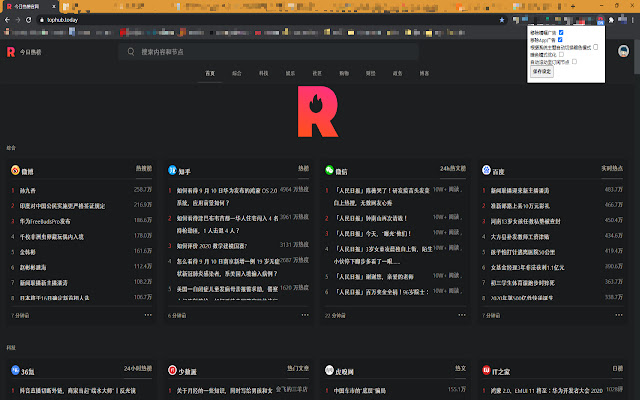Enable auto-scroll to subscribed nodes checkbox
Image resolution: width=640 pixels, height=400 pixels.
[x=574, y=62]
